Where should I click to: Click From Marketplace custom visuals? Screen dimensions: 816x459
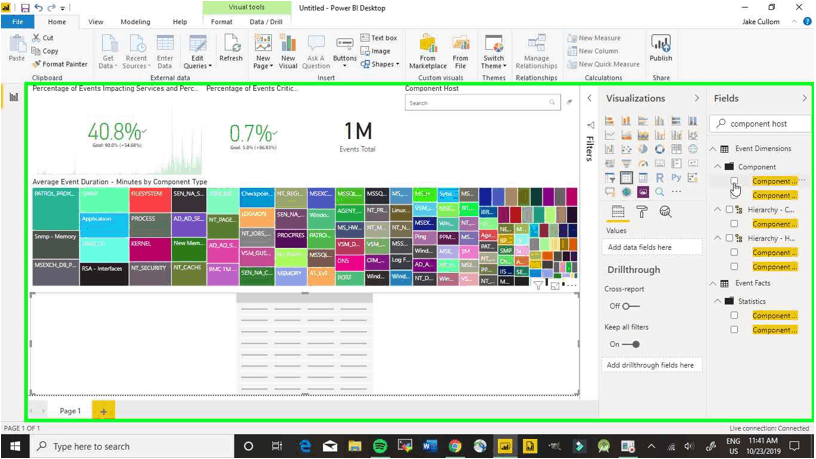(x=428, y=52)
